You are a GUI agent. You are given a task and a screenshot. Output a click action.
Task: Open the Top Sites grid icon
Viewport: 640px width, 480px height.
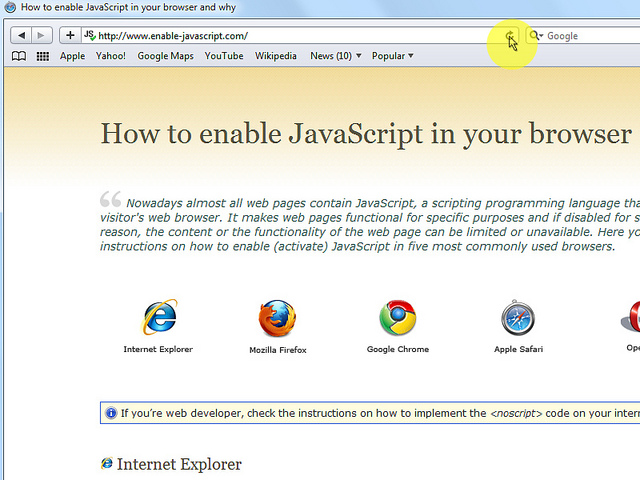coord(43,56)
